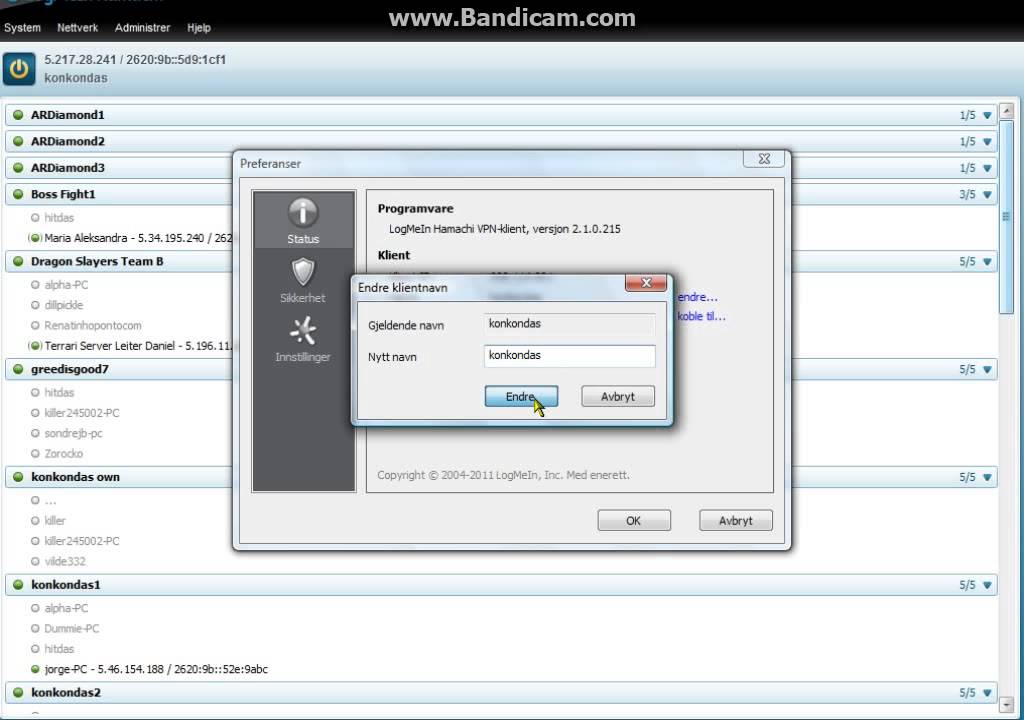This screenshot has width=1024, height=720.
Task: Open the konkondas own dropdown arrow
Action: tap(987, 478)
